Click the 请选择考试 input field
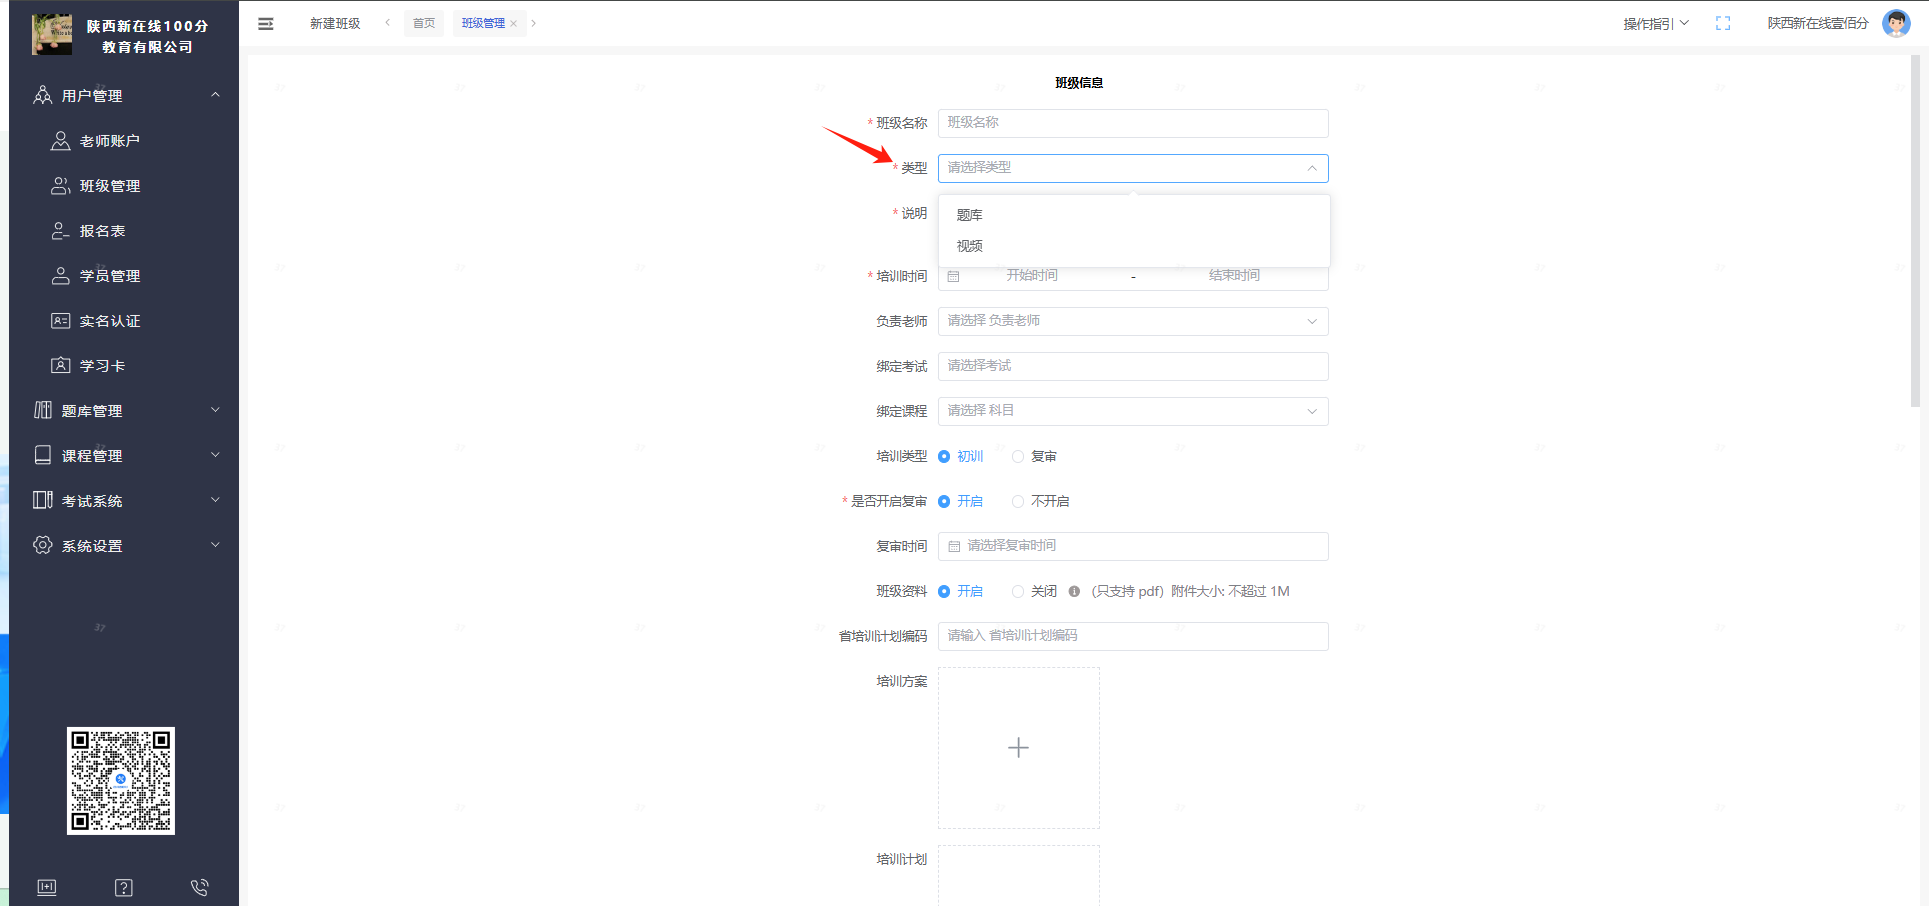 point(1133,366)
